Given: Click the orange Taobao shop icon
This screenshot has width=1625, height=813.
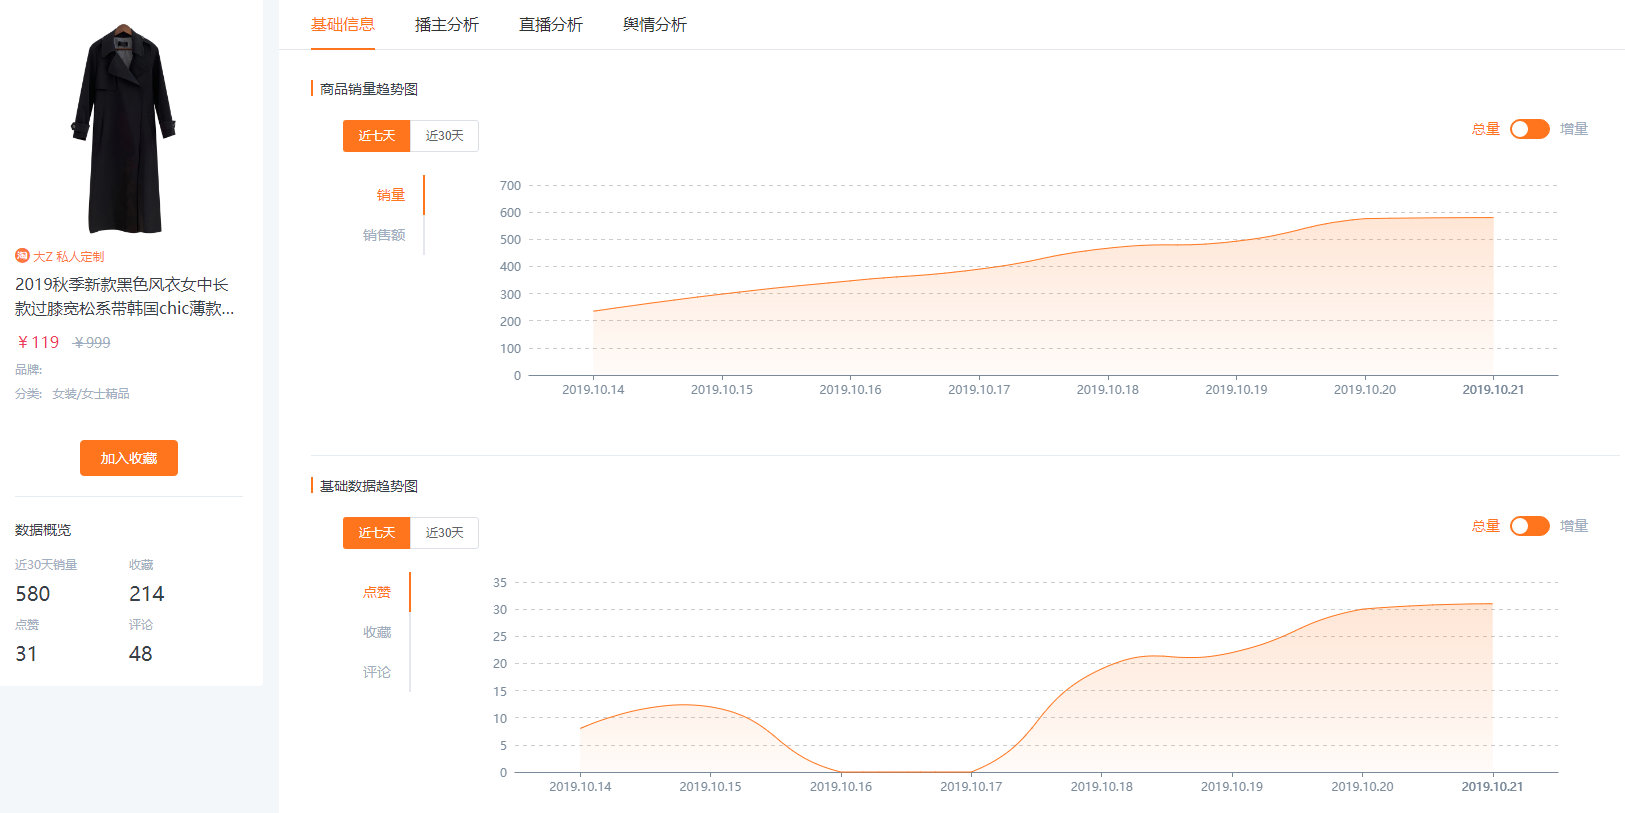Looking at the screenshot, I should pyautogui.click(x=22, y=256).
